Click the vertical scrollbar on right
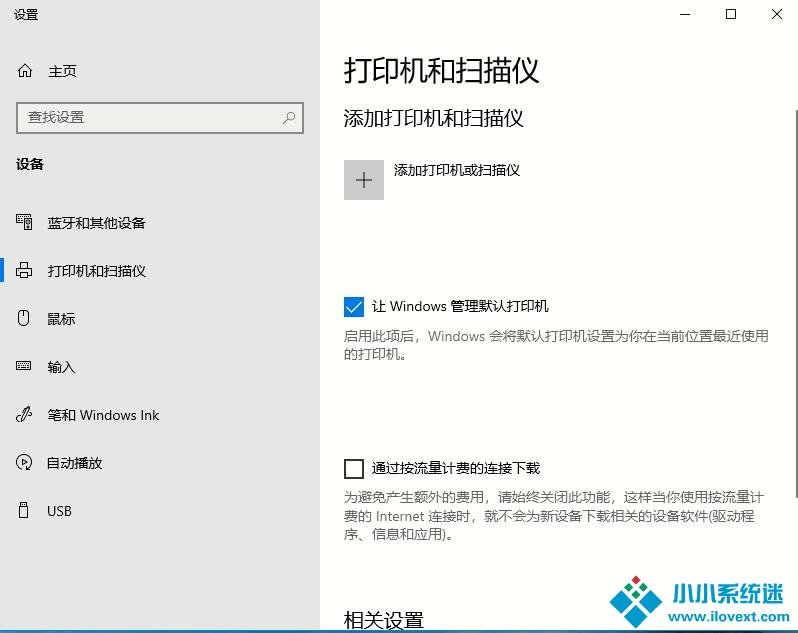Viewport: 798px width, 633px height. point(795,303)
